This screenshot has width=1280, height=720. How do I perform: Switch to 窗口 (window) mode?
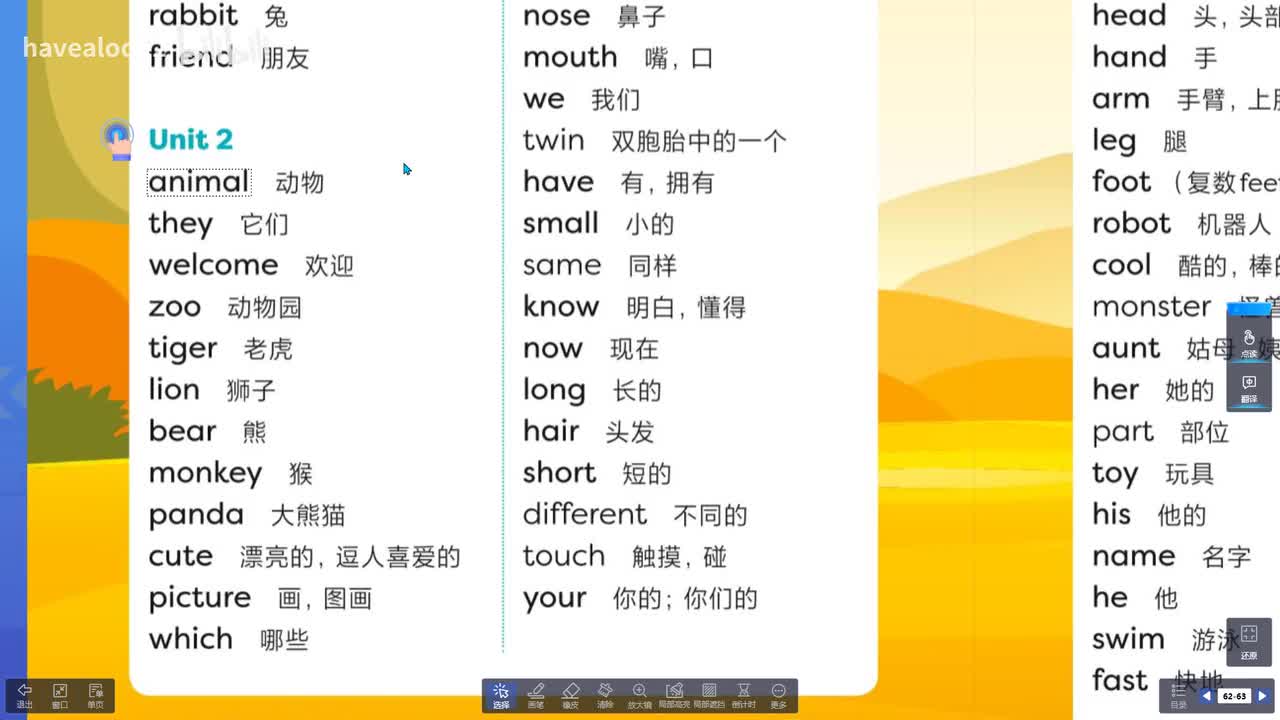pyautogui.click(x=60, y=696)
